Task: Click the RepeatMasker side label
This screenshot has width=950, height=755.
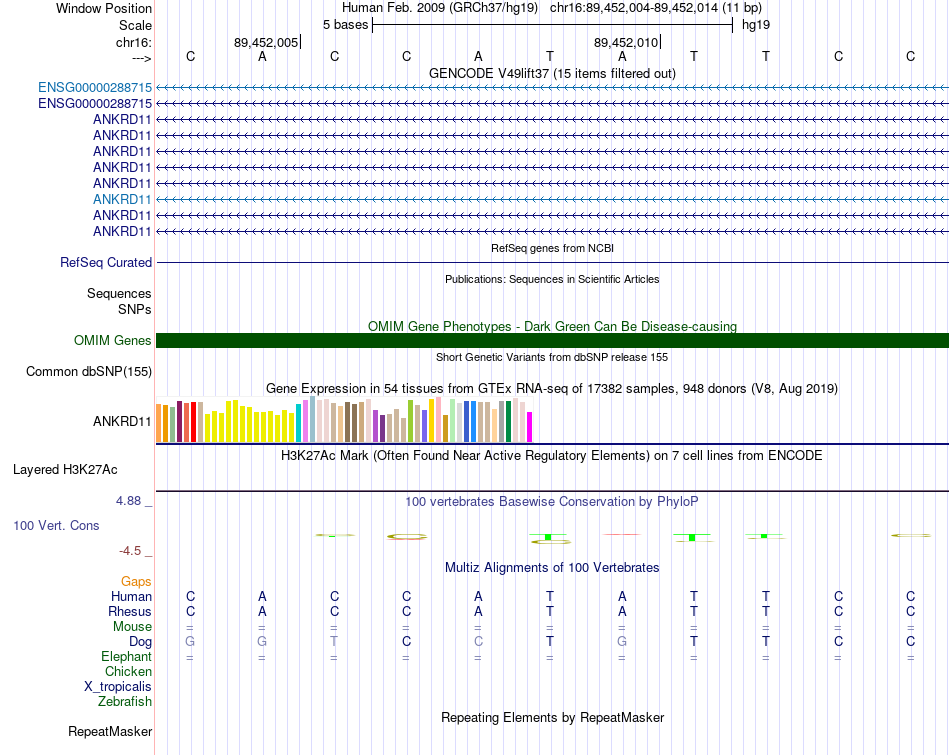Action: pos(110,731)
